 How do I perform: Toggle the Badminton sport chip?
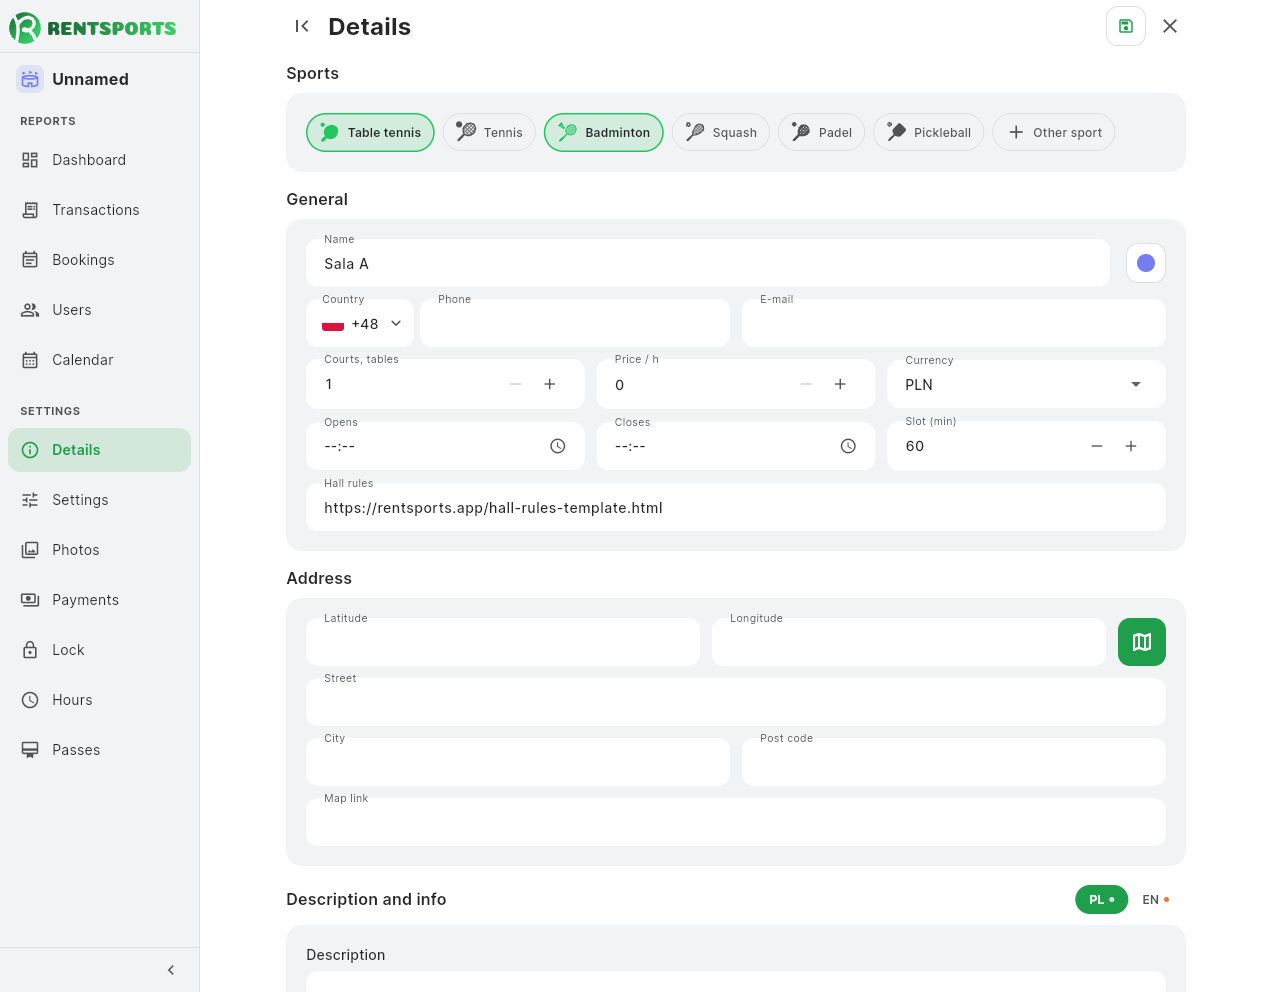point(604,132)
